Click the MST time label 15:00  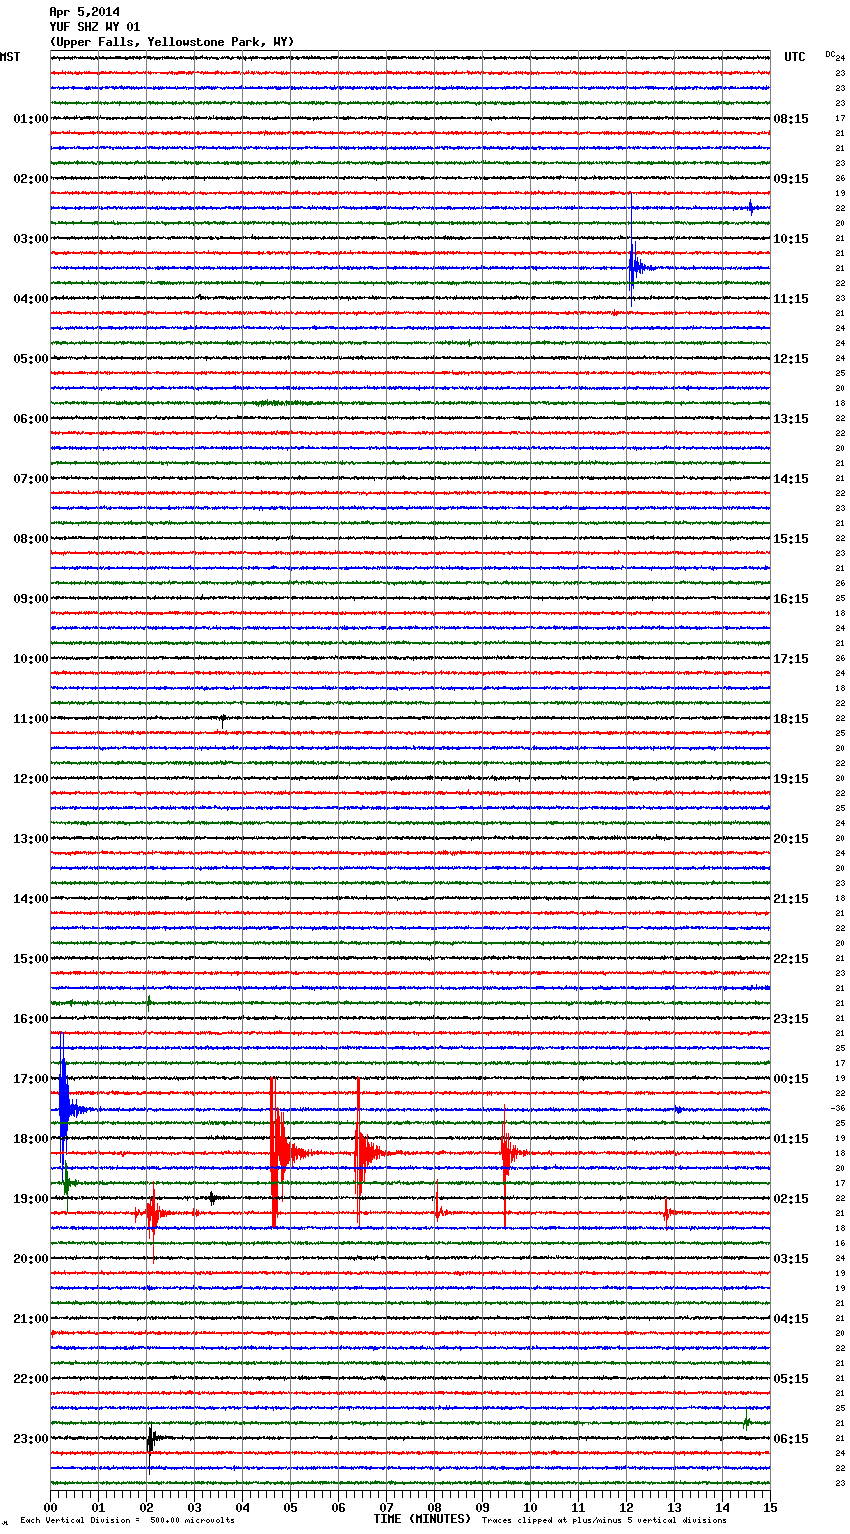30,959
